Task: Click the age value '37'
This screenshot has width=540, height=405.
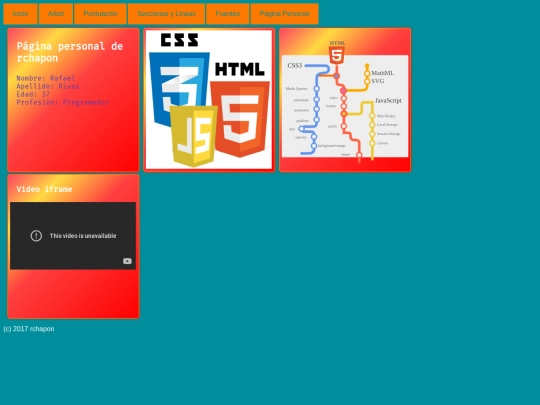Action: pyautogui.click(x=46, y=94)
